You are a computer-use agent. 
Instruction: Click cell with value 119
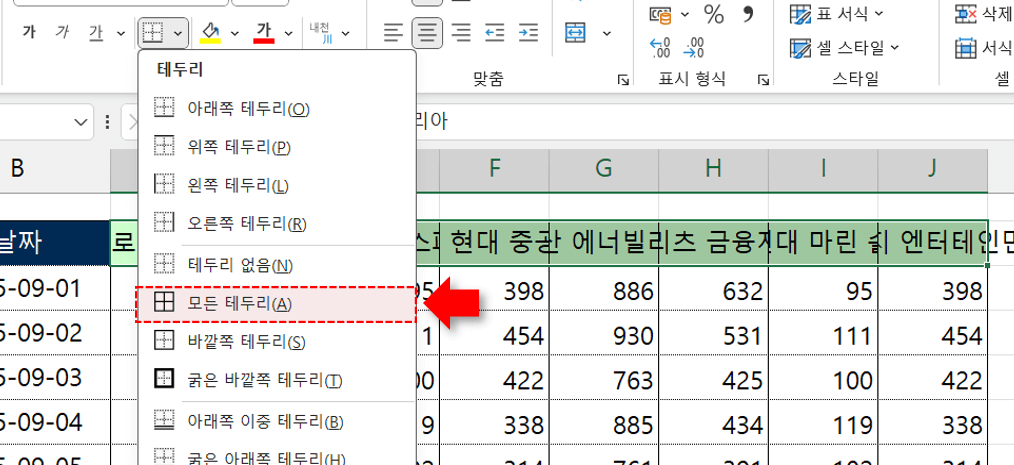point(823,423)
